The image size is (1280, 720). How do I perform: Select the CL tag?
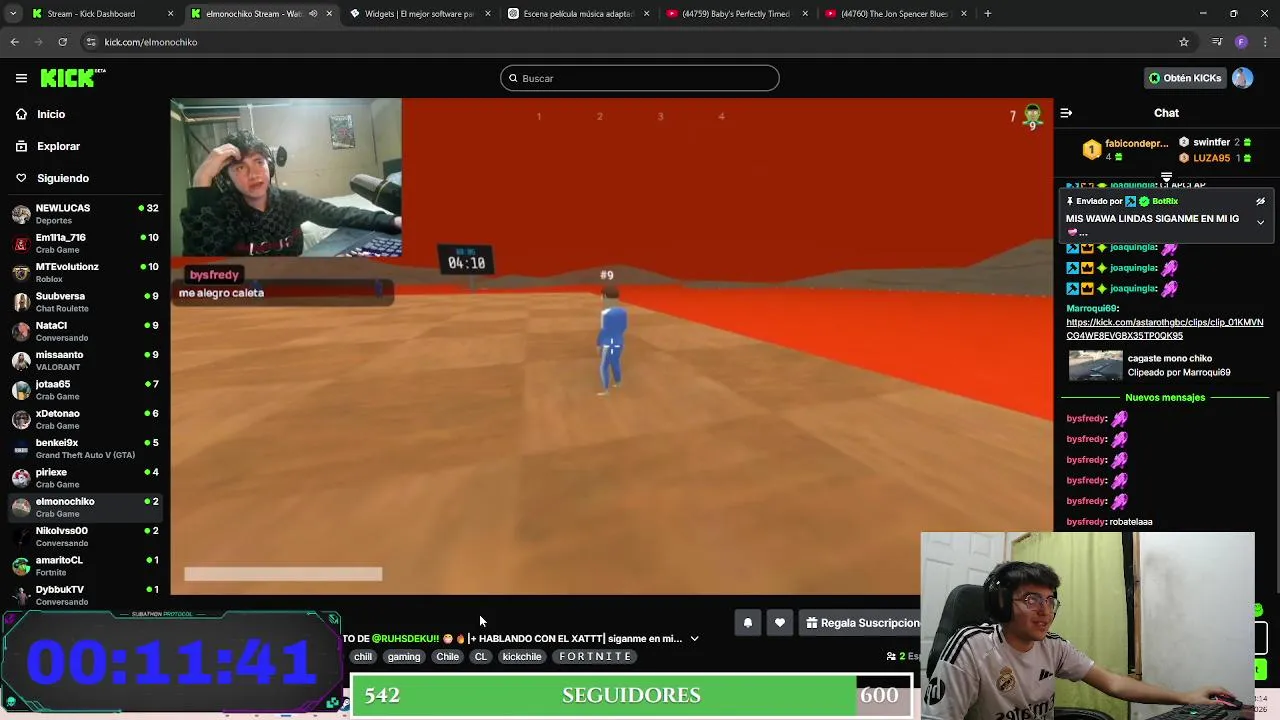[481, 657]
